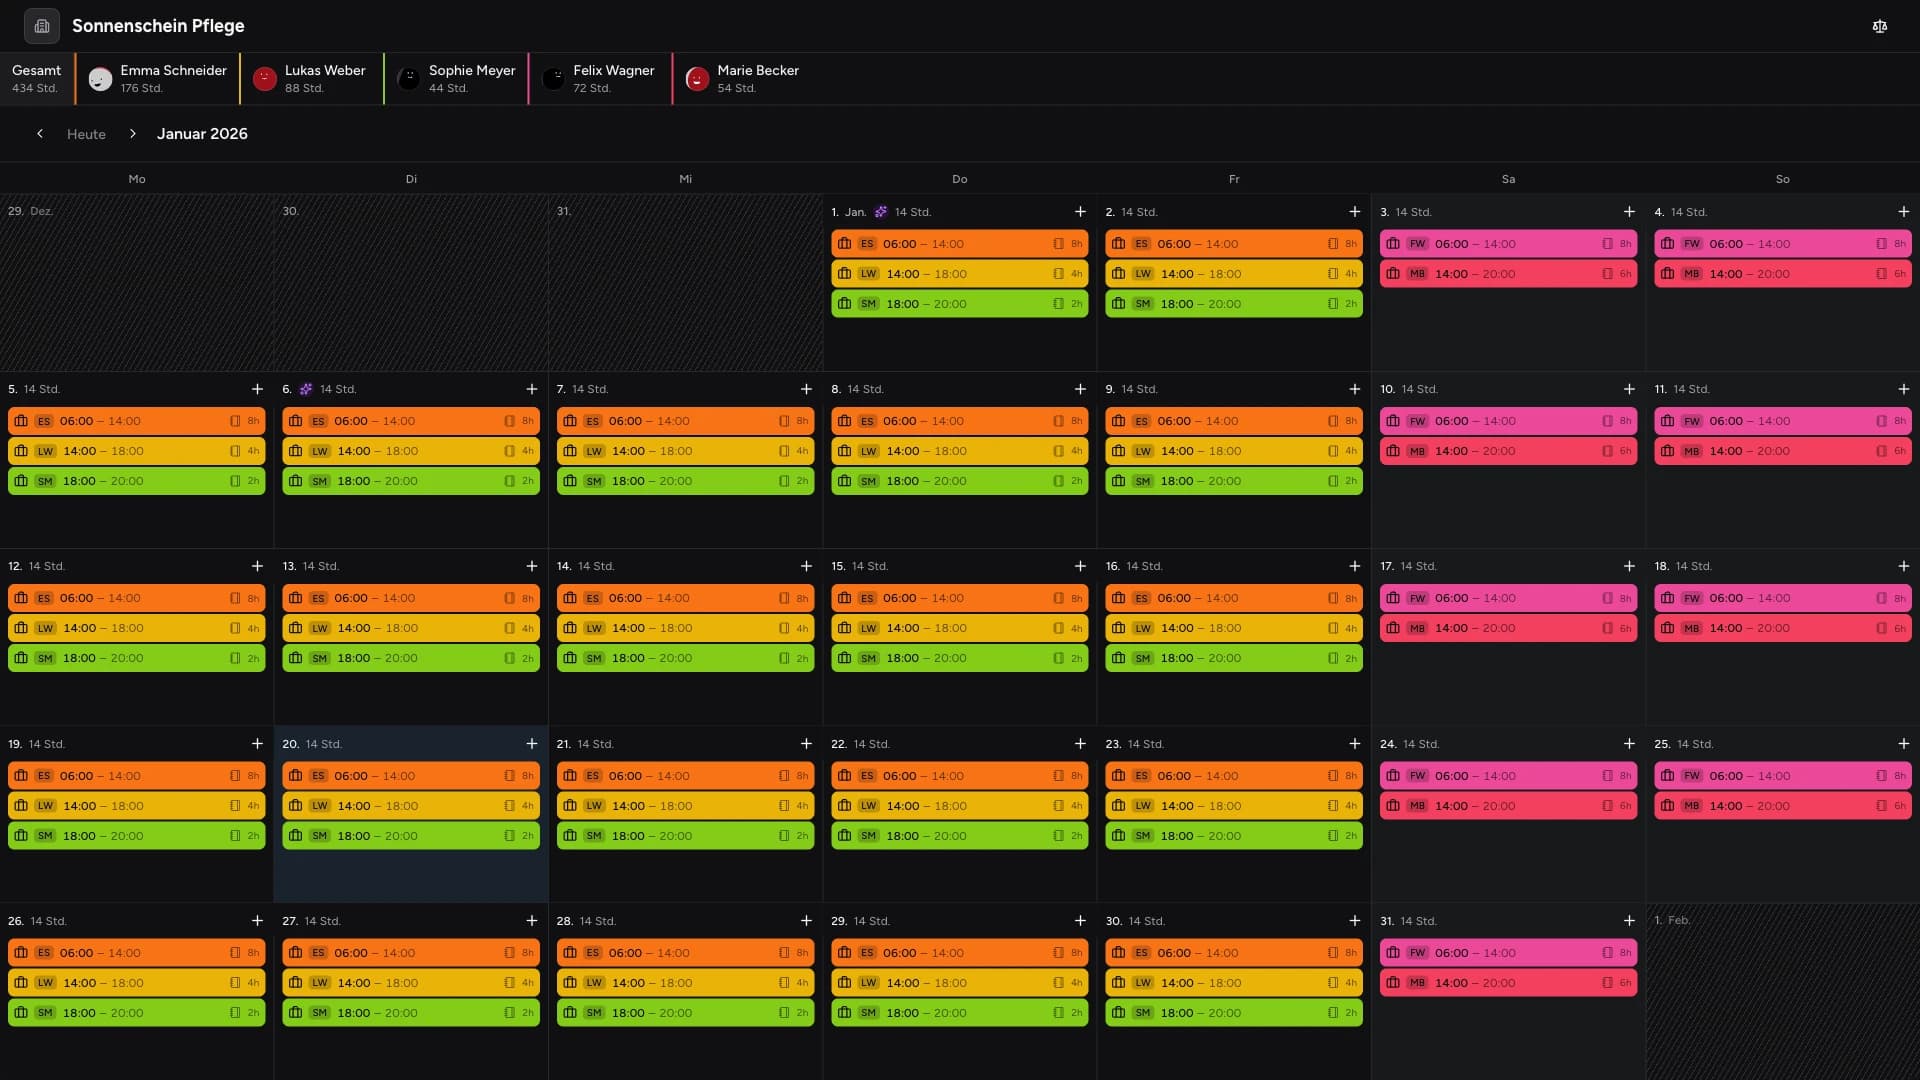Add a shift on January 20 via plus button

(x=531, y=744)
